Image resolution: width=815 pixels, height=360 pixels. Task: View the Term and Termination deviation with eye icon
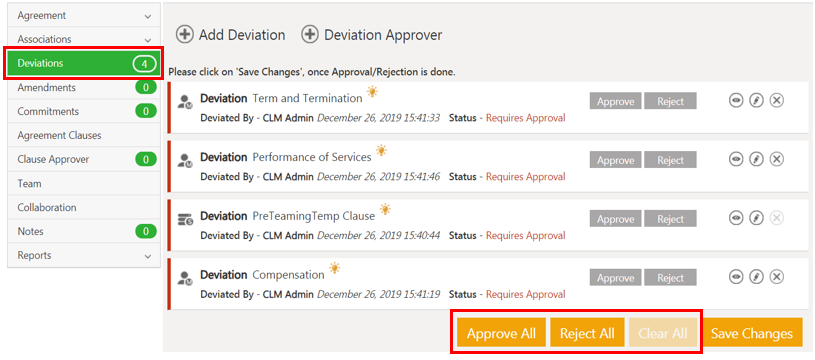point(735,101)
